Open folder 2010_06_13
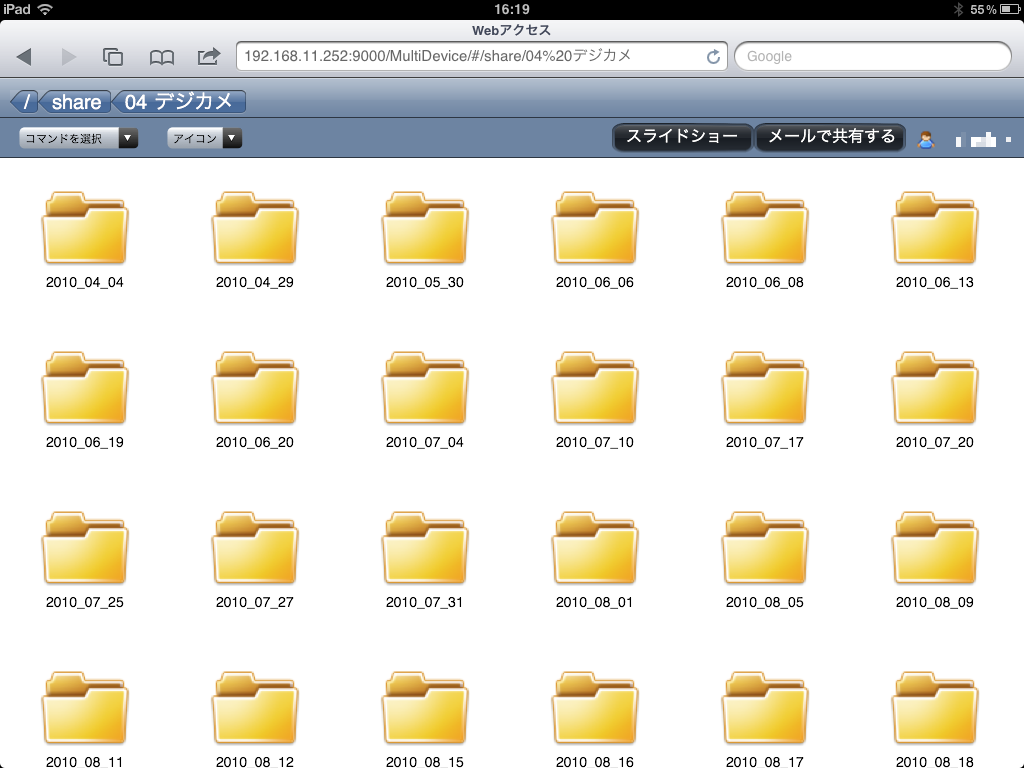This screenshot has height=768, width=1024. [935, 240]
